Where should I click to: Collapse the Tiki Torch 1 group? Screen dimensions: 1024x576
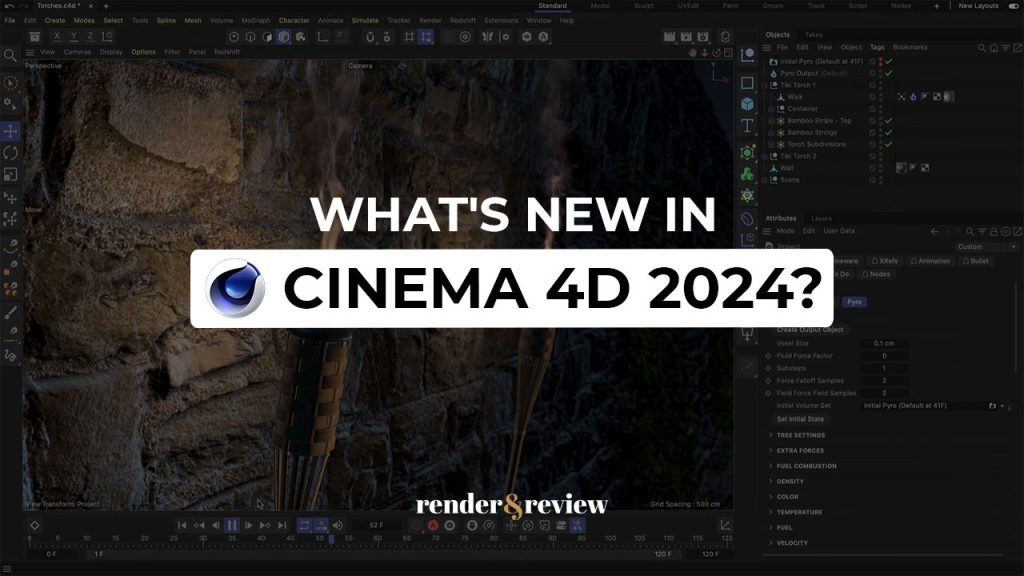click(x=765, y=85)
